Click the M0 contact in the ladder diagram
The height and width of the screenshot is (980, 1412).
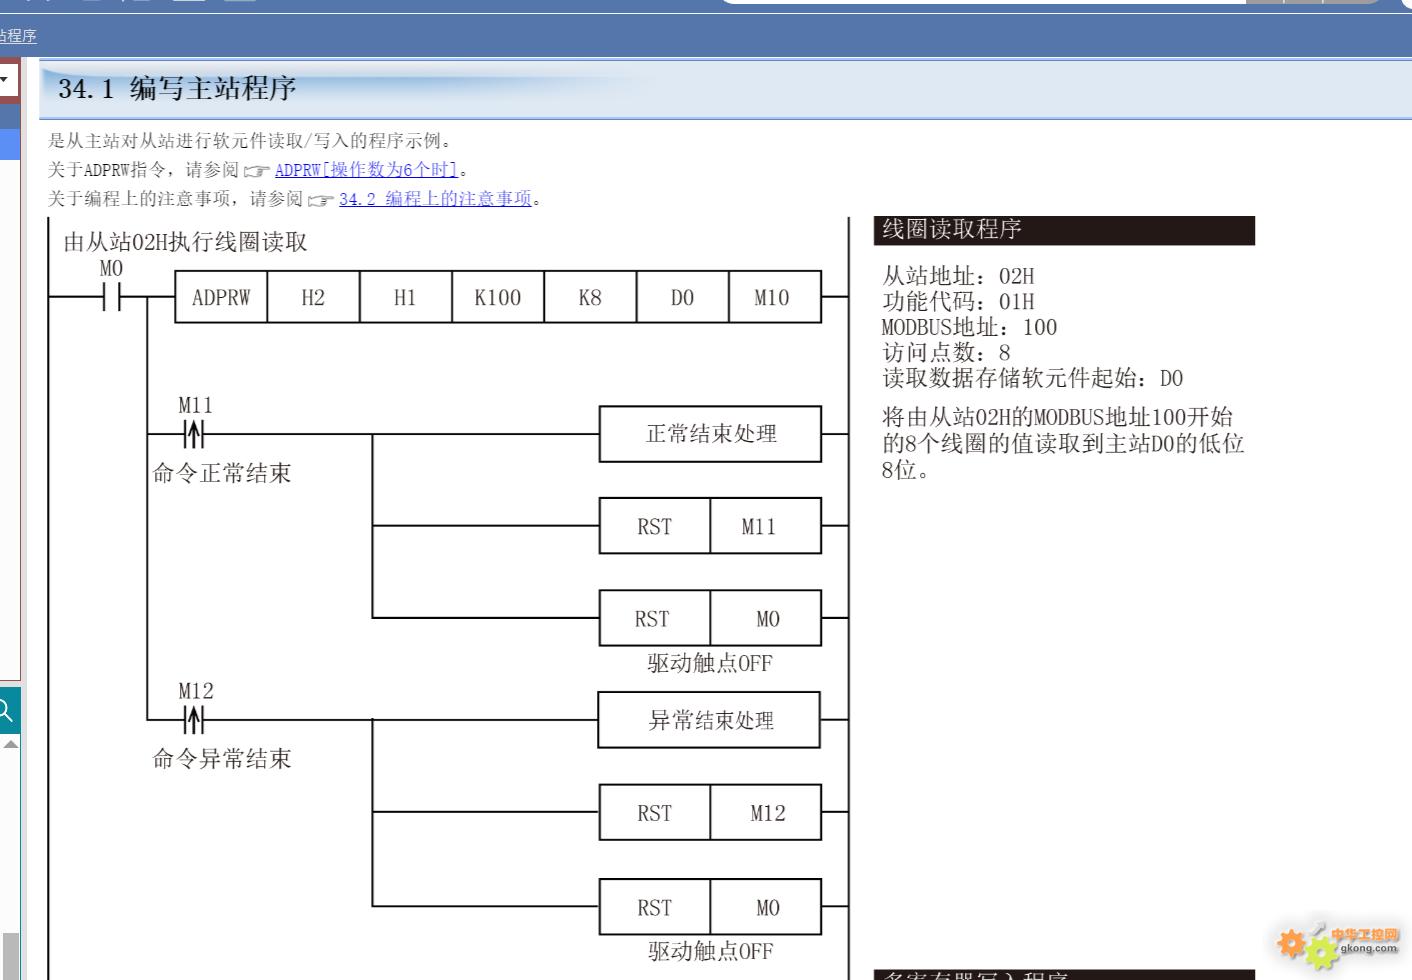[113, 295]
